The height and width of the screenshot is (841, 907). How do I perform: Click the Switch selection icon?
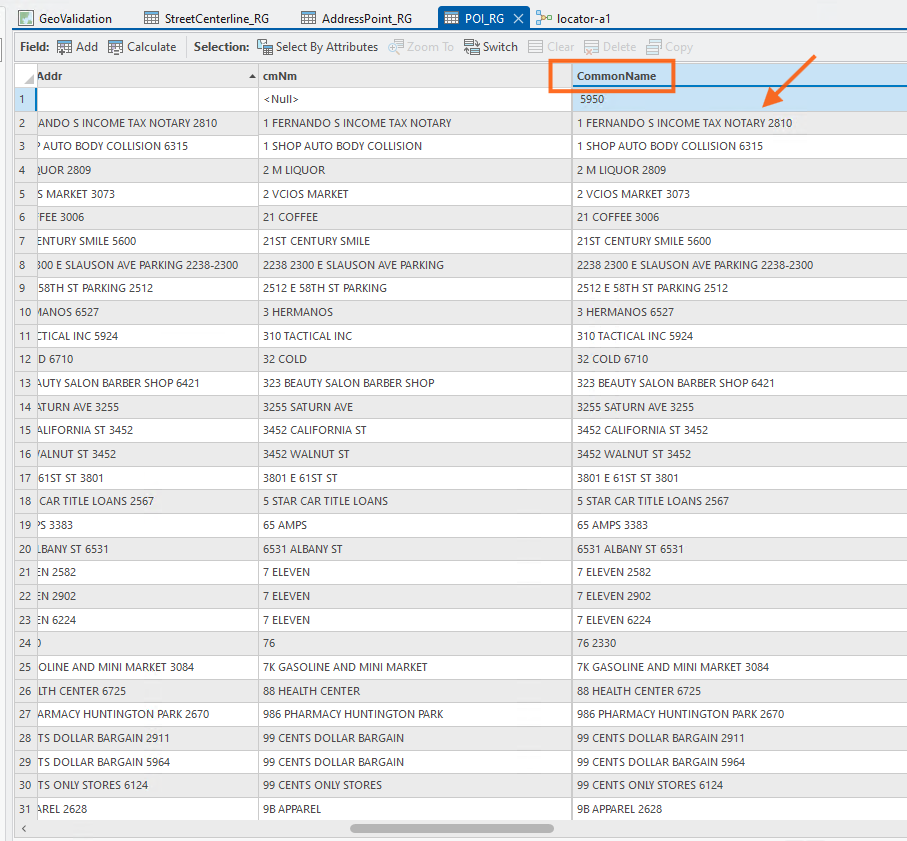(472, 47)
